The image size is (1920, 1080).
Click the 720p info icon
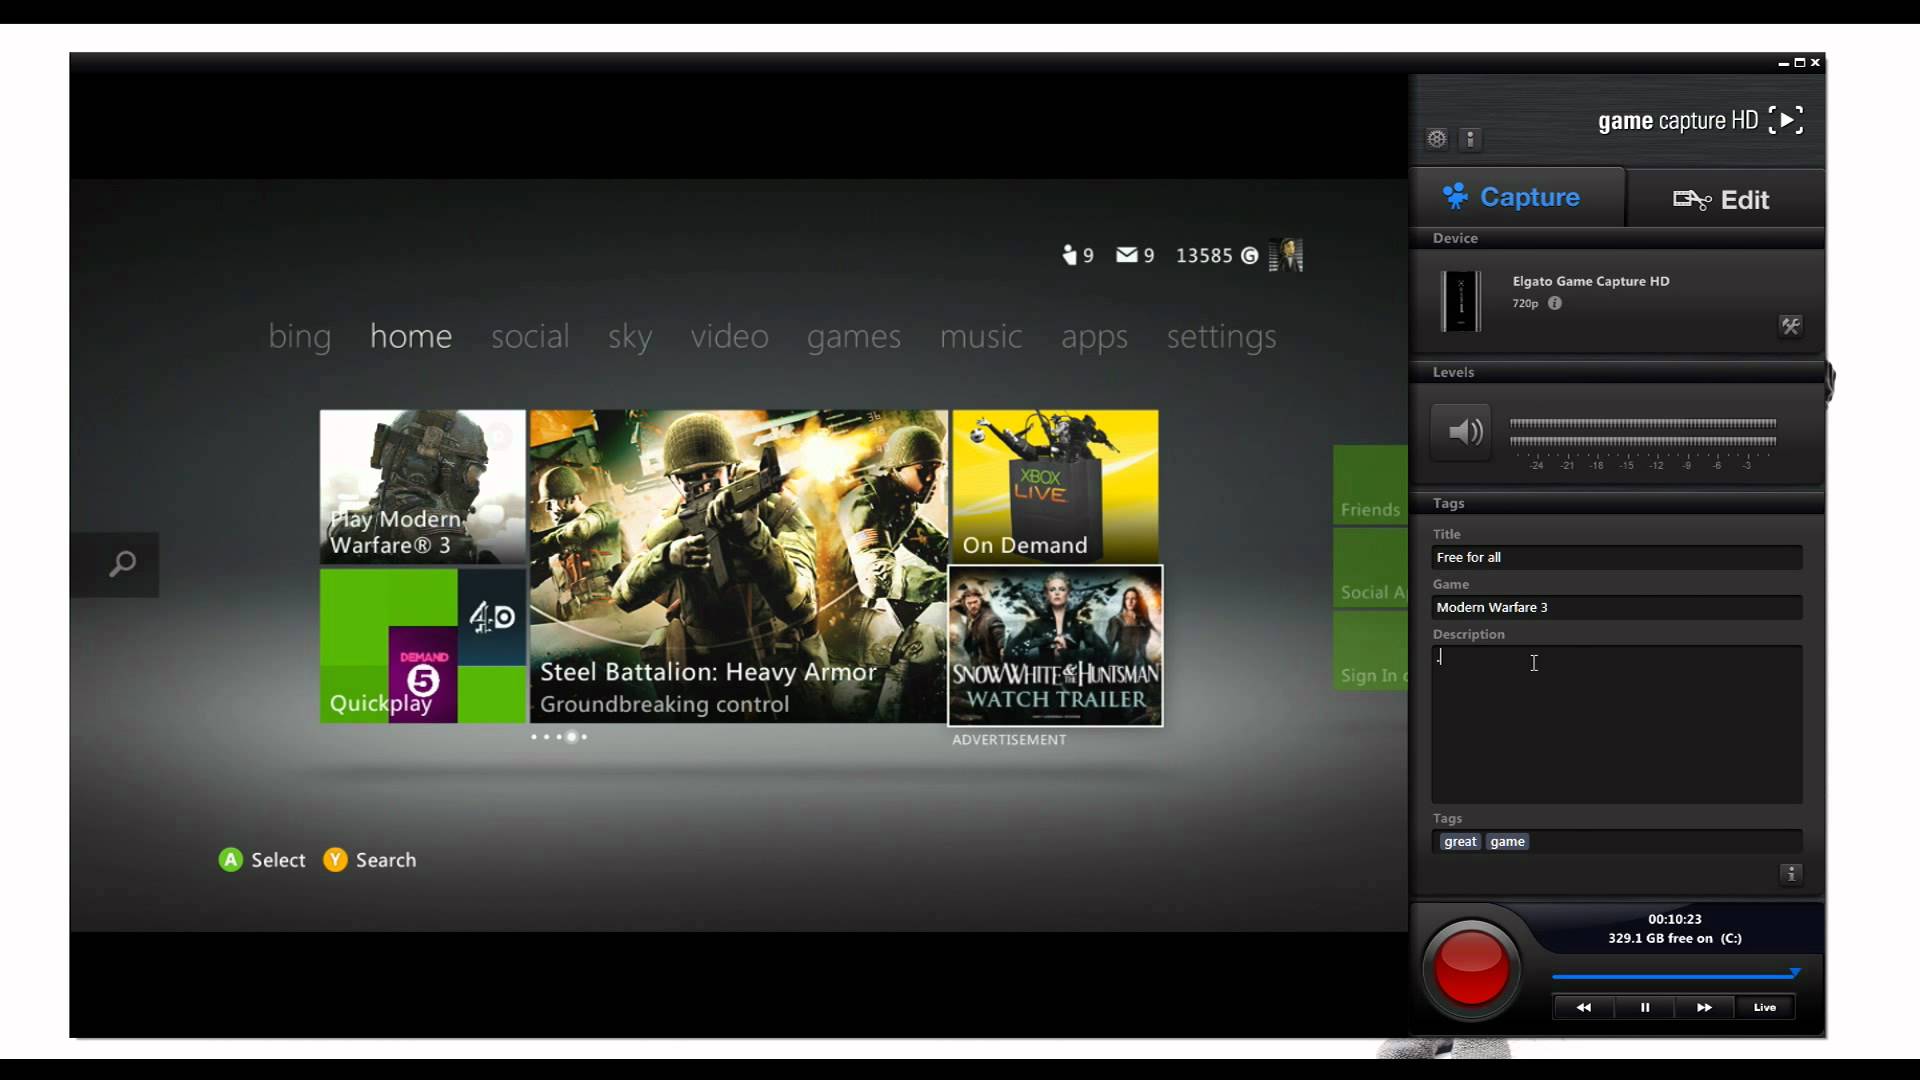[x=1555, y=303]
